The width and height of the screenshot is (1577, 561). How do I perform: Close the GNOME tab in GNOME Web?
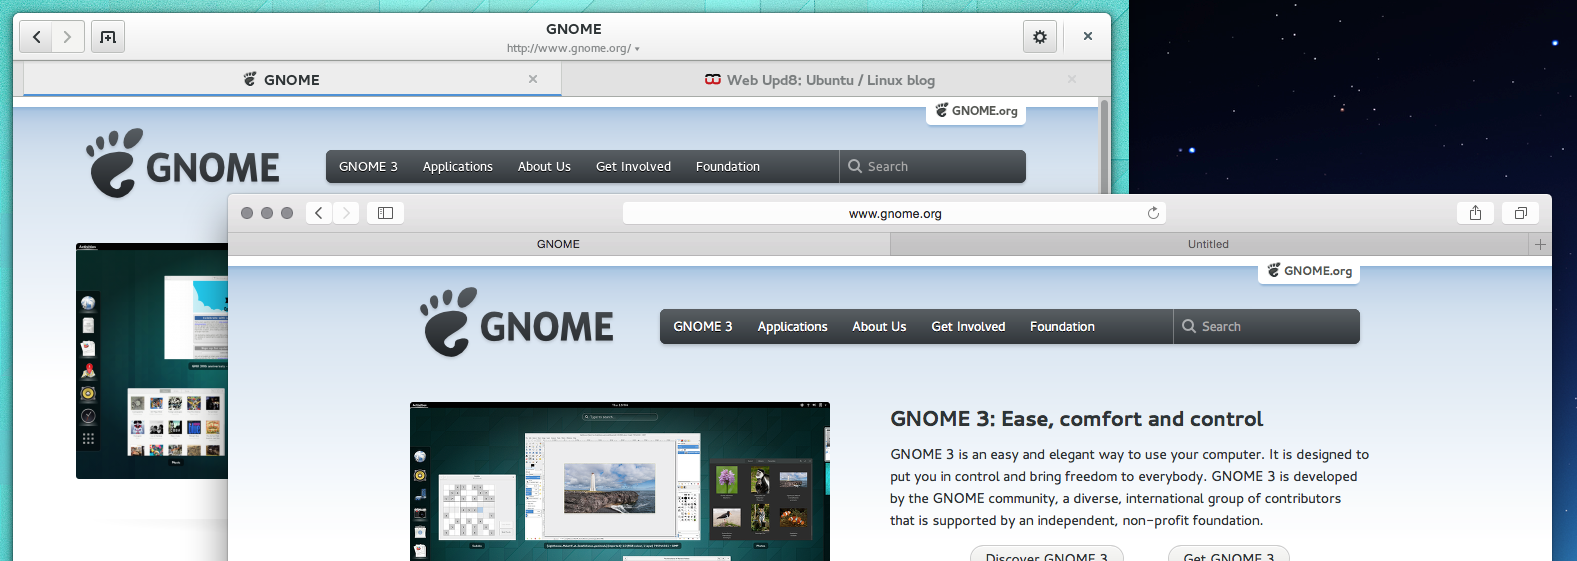coord(533,79)
